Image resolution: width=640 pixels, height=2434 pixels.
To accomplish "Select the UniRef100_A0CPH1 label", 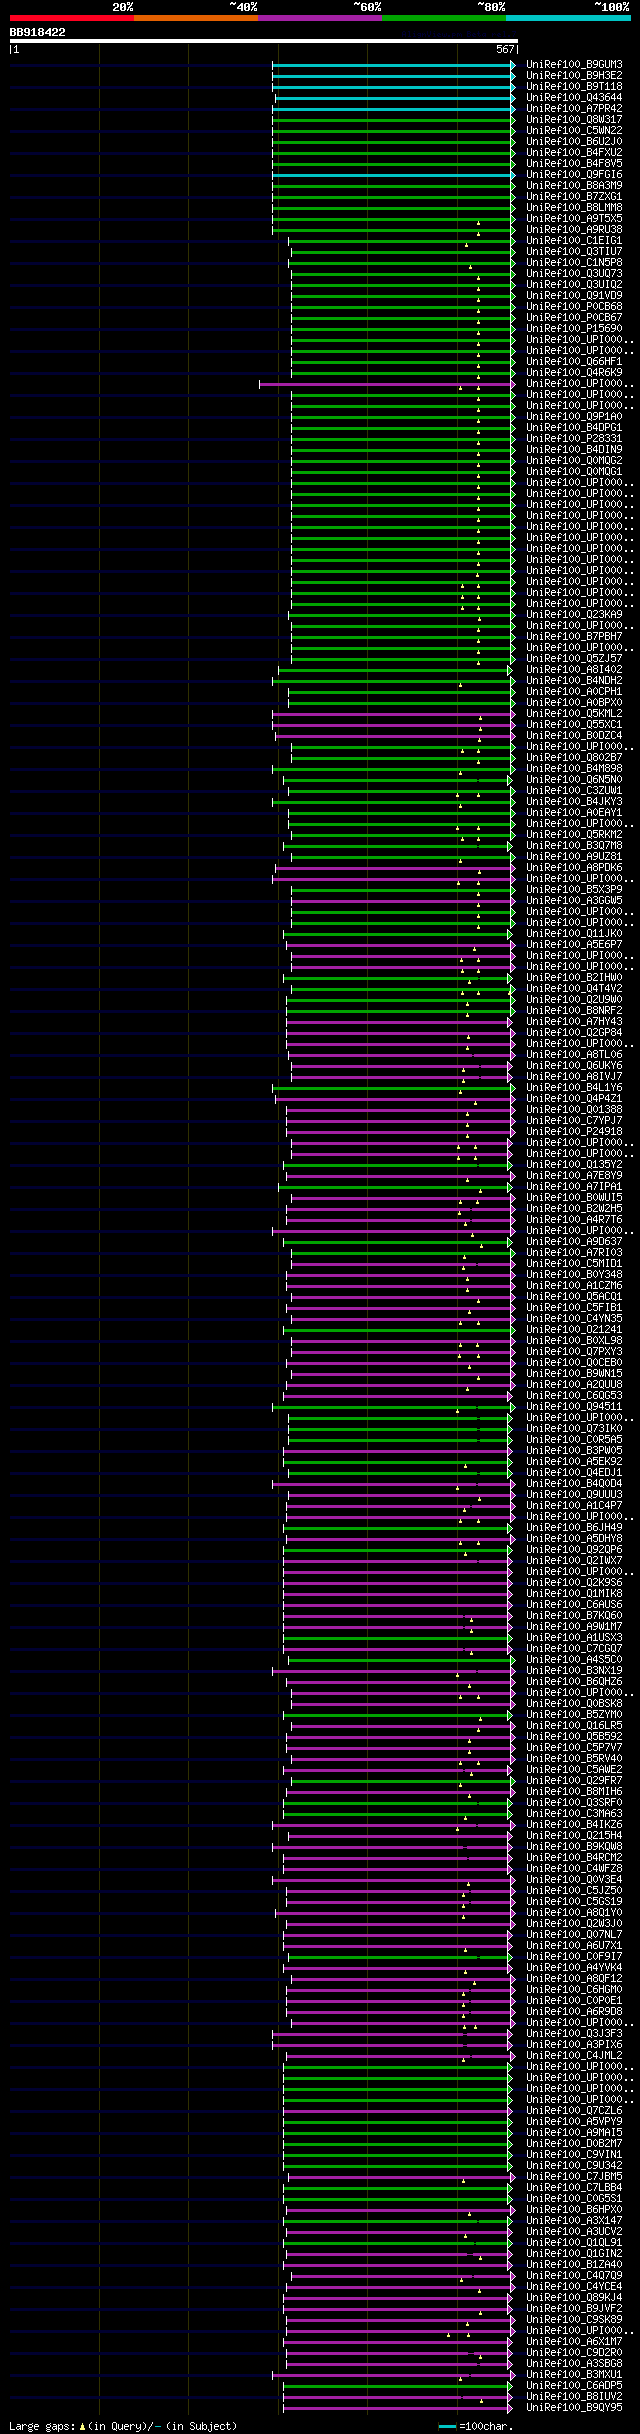I will tap(574, 692).
